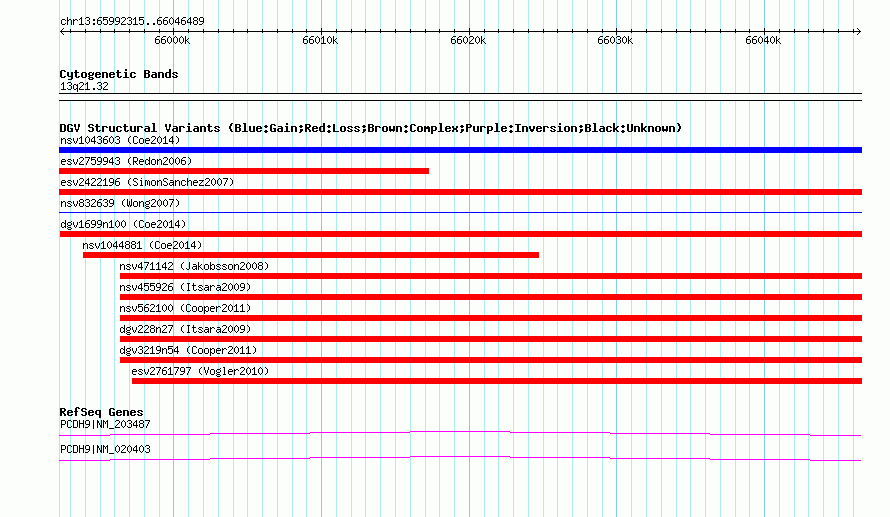The image size is (890, 517).
Task: Click the magenta line of PCDH9|NM_203487
Action: coord(460,434)
